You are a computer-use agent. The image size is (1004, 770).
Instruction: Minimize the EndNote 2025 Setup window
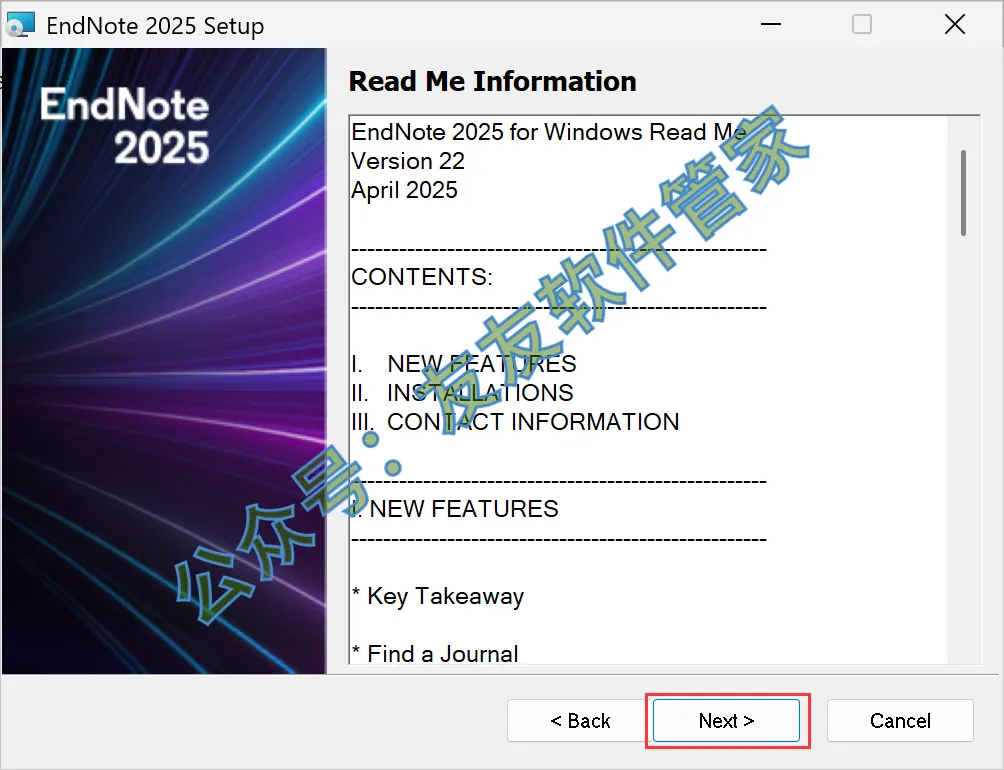(x=771, y=25)
